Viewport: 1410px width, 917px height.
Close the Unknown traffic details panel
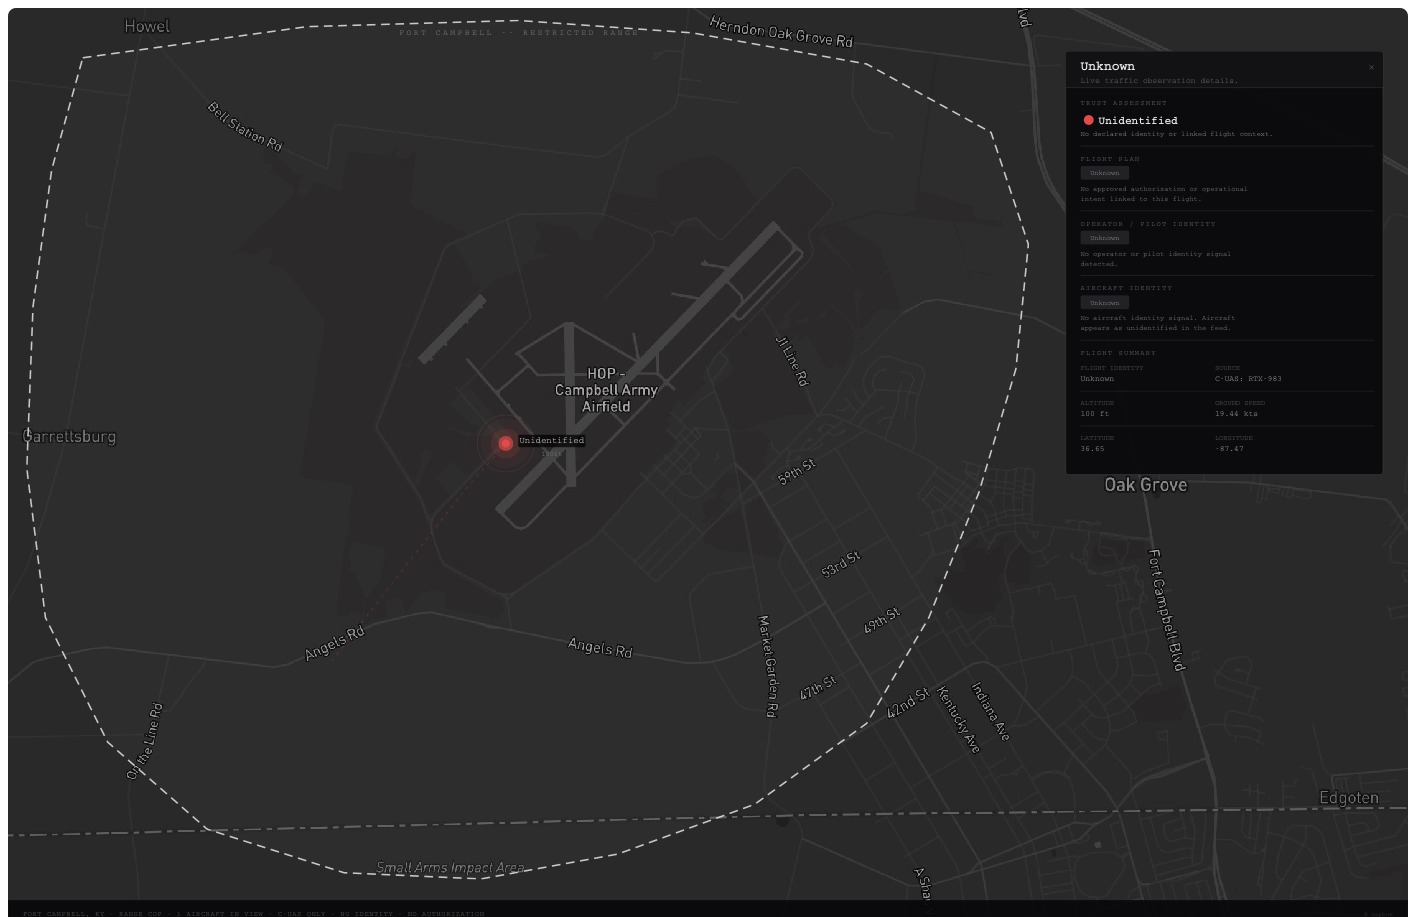click(x=1371, y=67)
